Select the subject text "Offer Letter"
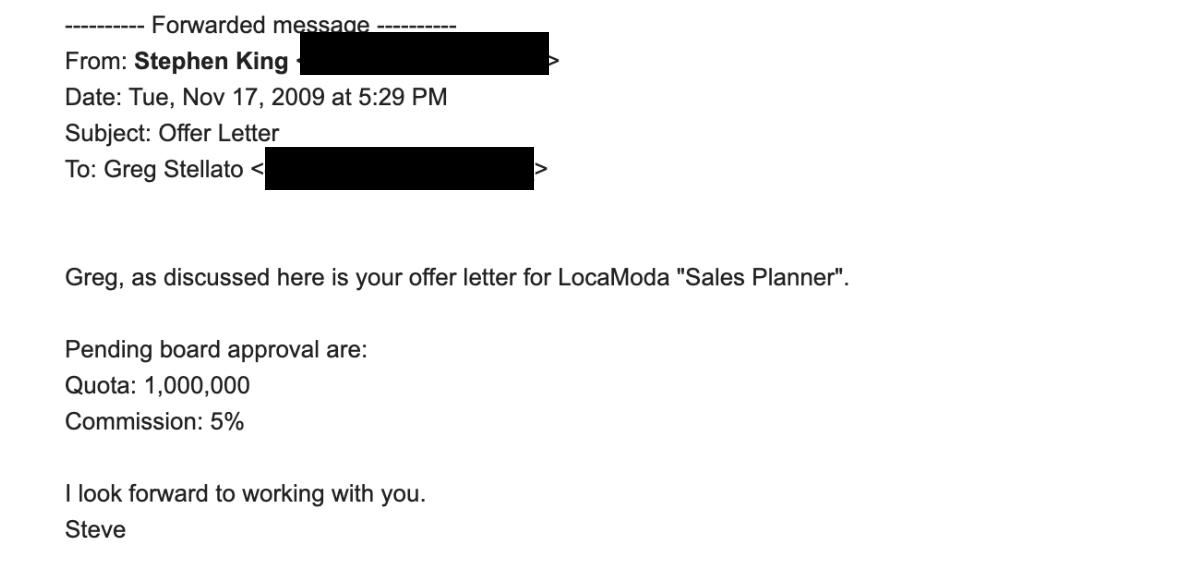This screenshot has height=570, width=1196. 219,134
